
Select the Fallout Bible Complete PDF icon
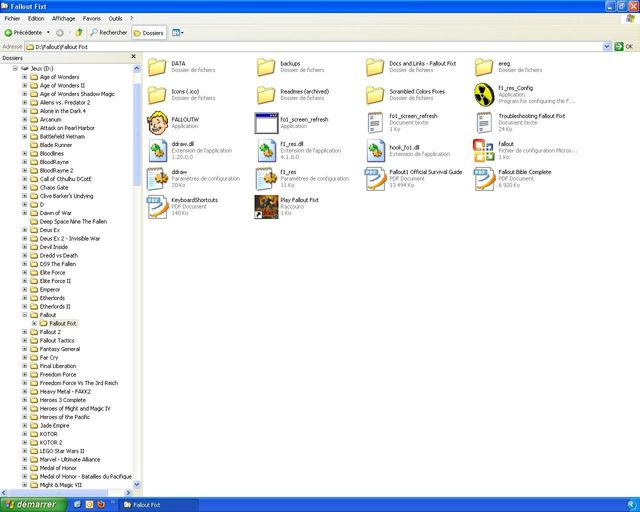(x=484, y=179)
